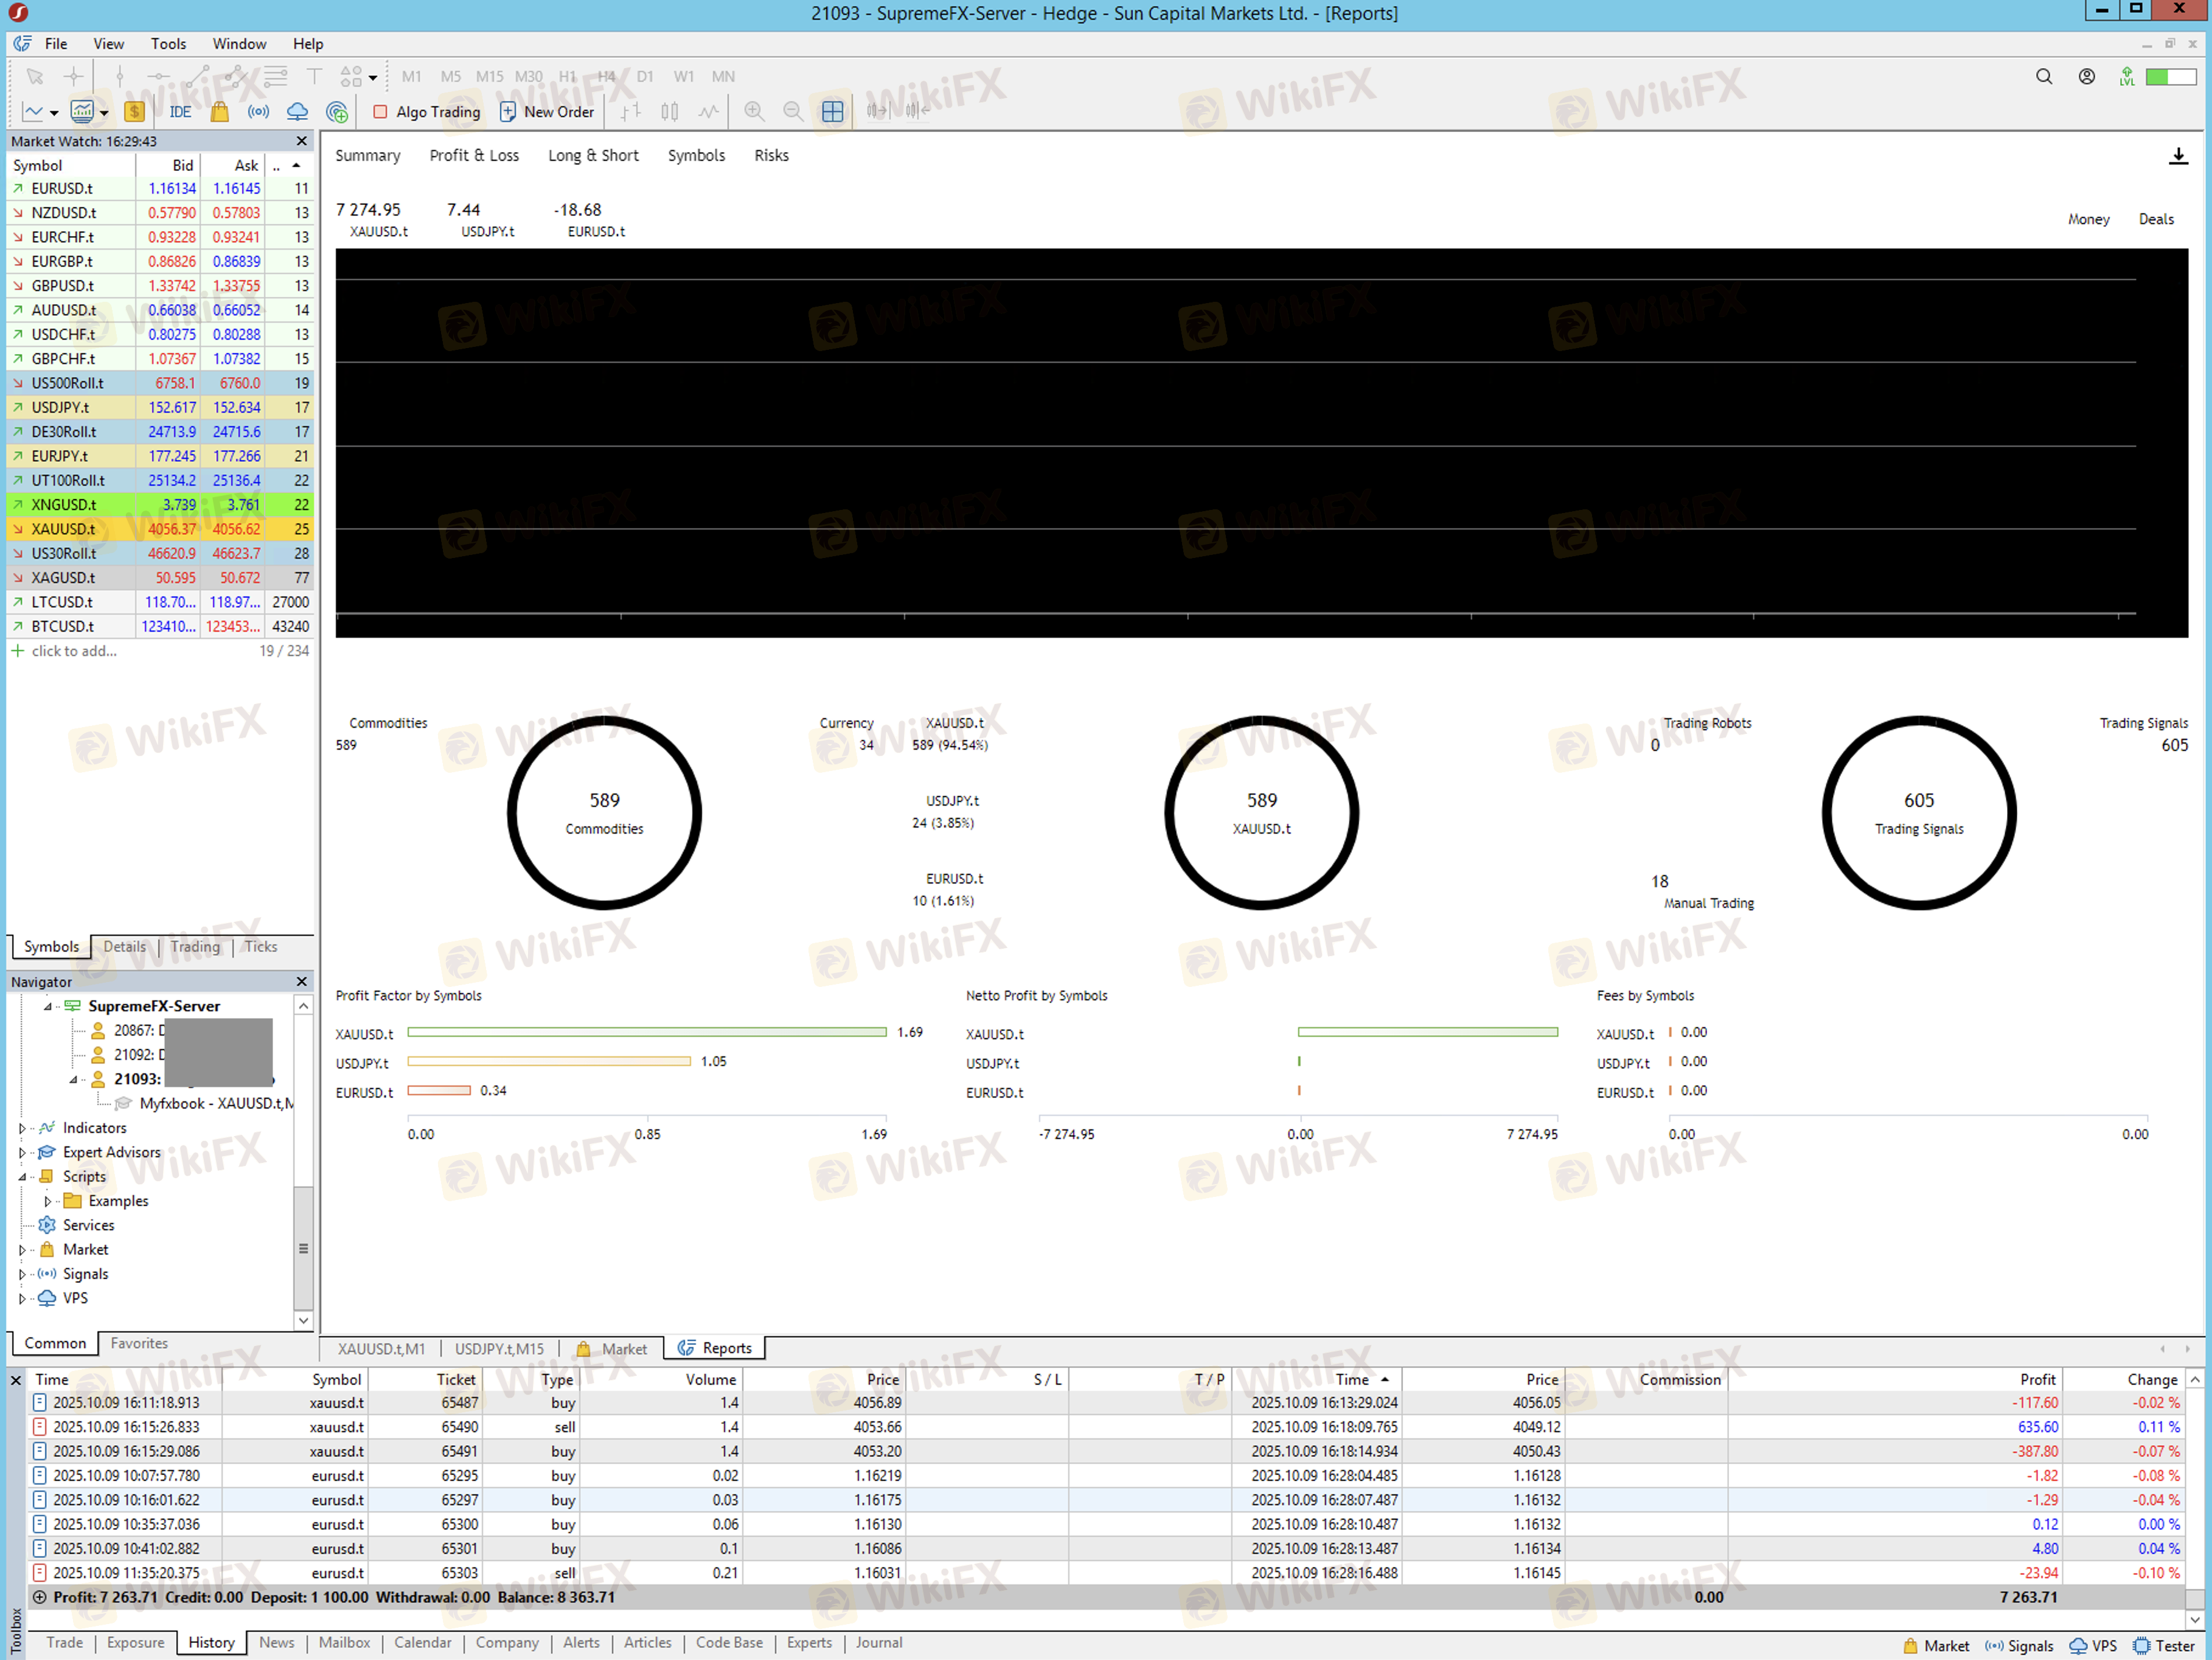Switch the chart to Money view
This screenshot has height=1660, width=2212.
[x=2088, y=219]
